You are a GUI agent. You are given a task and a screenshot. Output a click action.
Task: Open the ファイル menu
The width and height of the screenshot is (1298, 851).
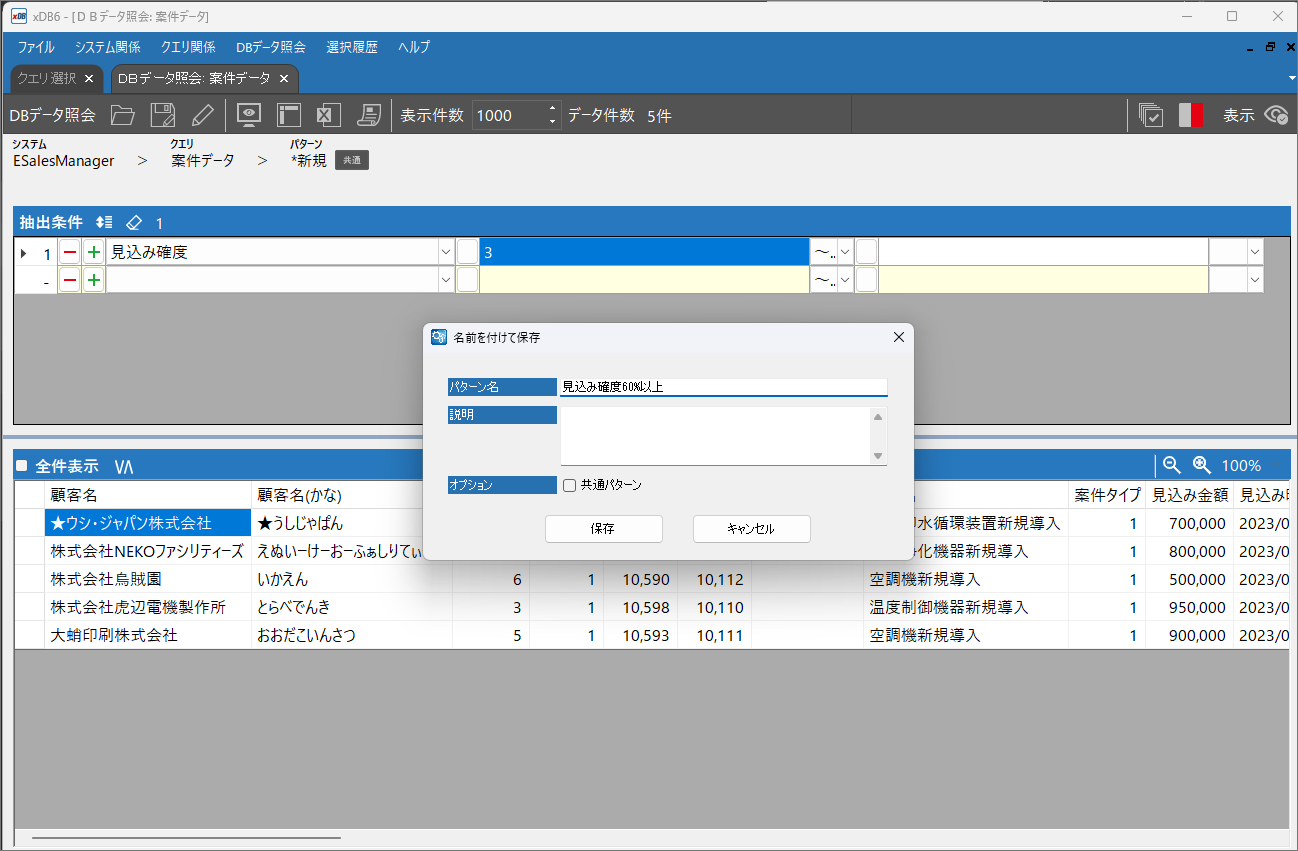(x=36, y=47)
